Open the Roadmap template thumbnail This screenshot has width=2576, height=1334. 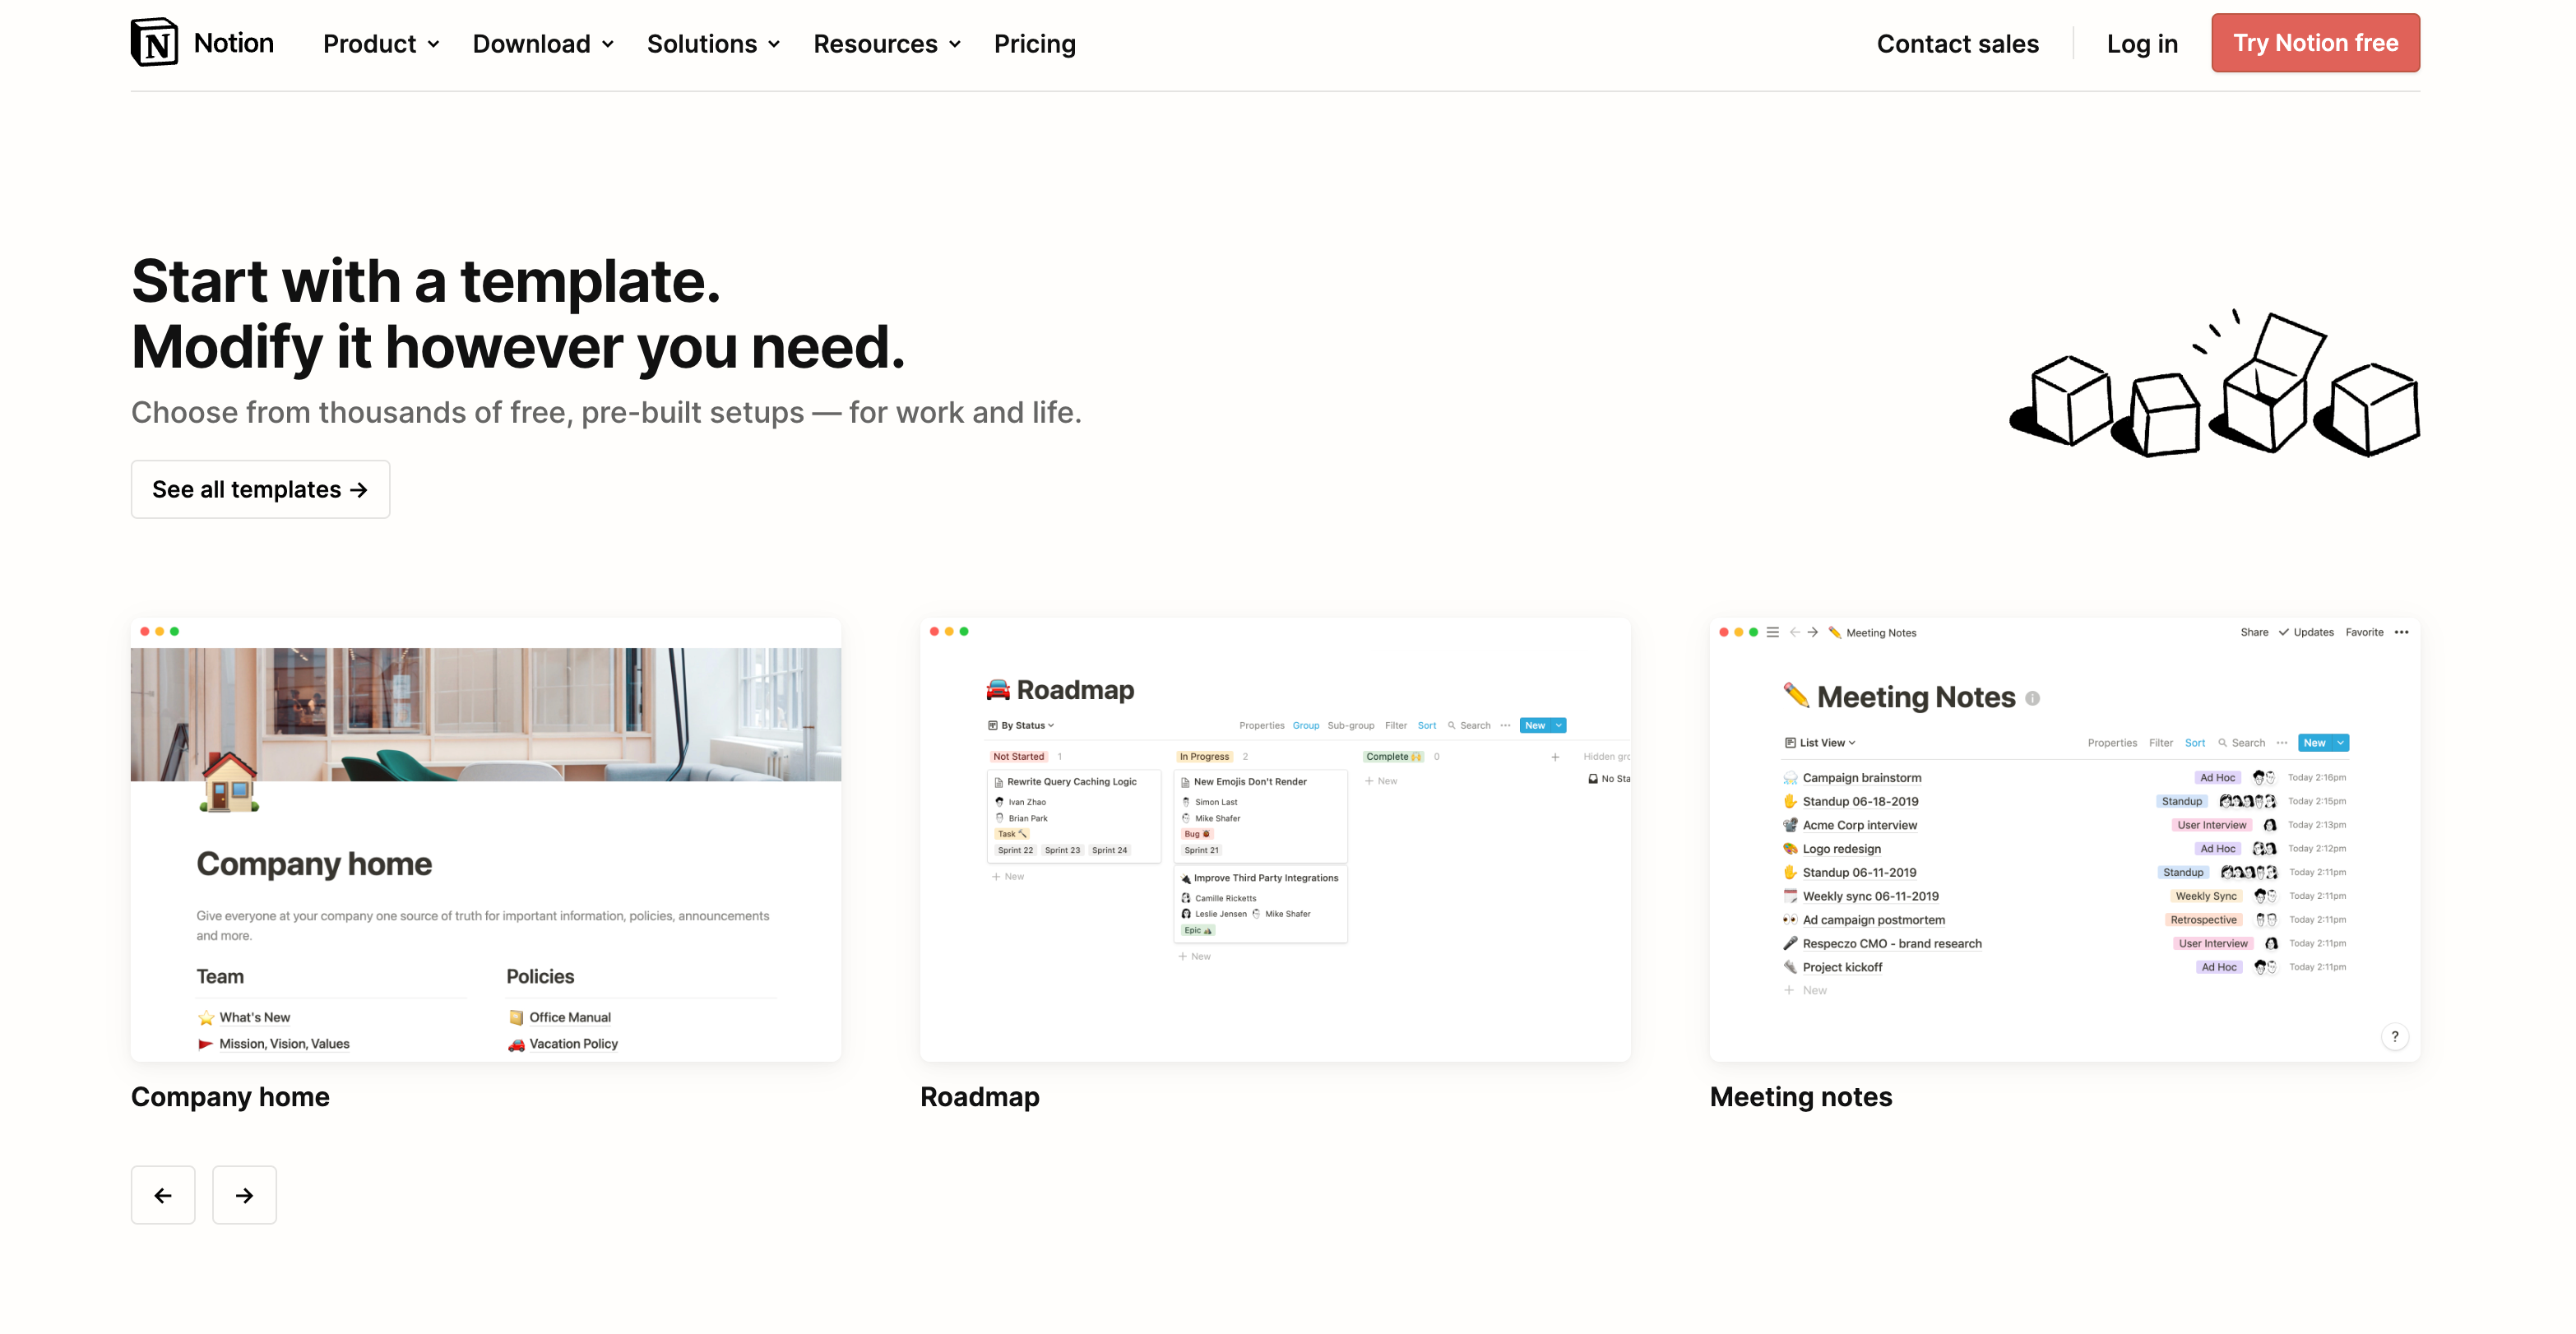pos(1275,839)
